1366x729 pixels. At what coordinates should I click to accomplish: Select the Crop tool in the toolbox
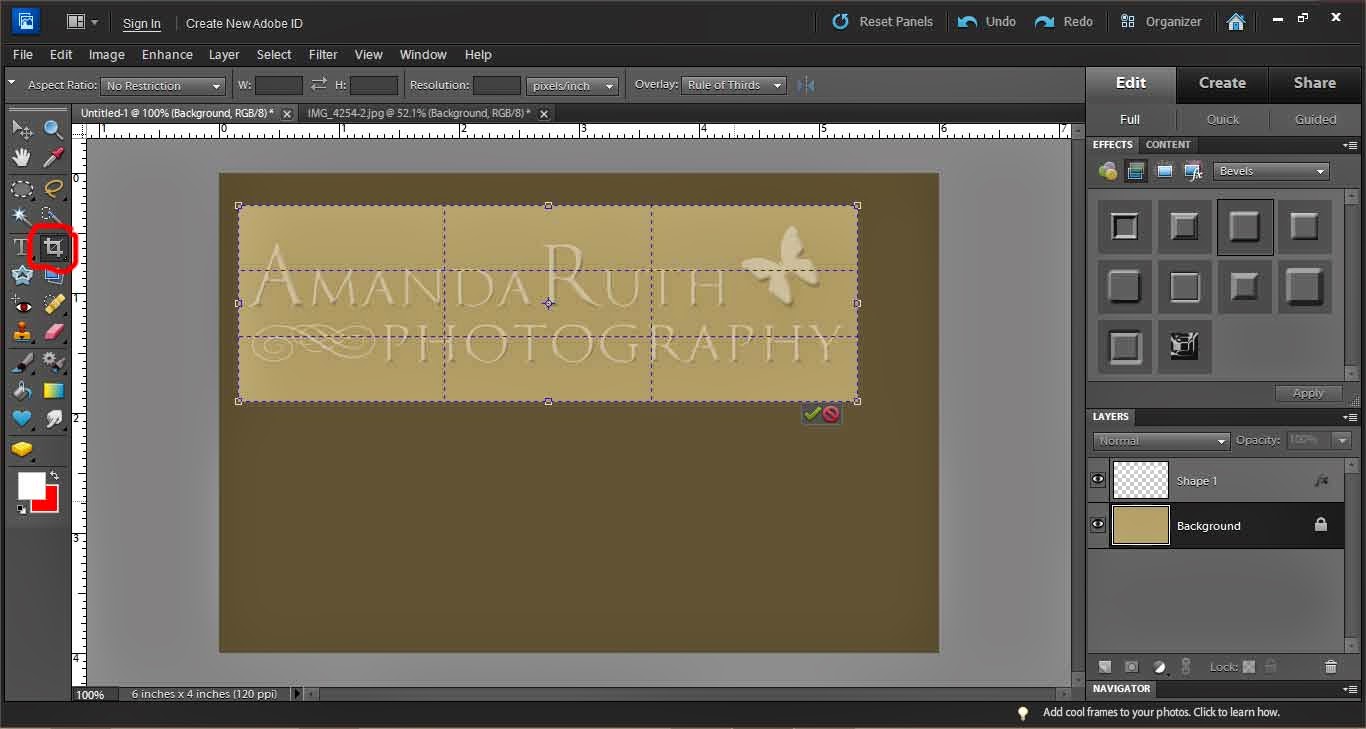click(53, 246)
